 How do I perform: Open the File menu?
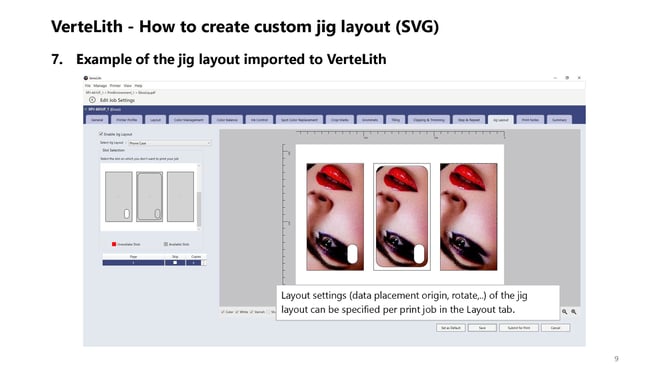click(88, 86)
